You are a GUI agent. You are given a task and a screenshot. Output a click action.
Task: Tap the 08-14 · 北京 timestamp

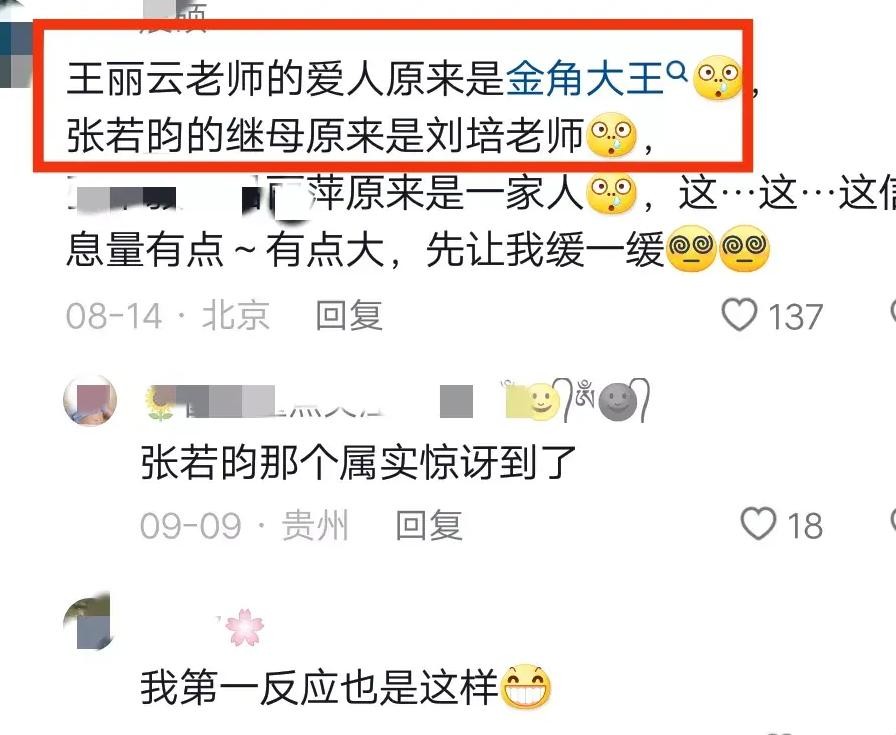(x=167, y=315)
